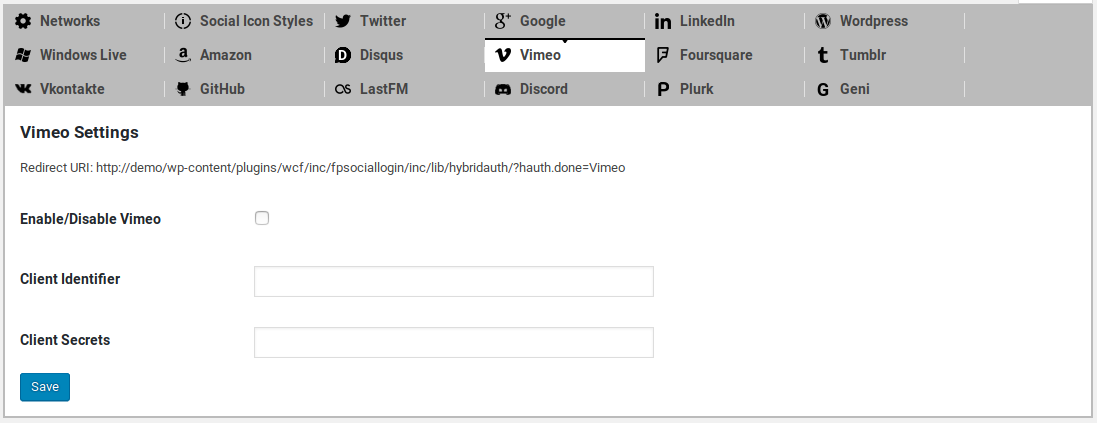
Task: Click the Tumblr logo icon
Action: pos(823,55)
